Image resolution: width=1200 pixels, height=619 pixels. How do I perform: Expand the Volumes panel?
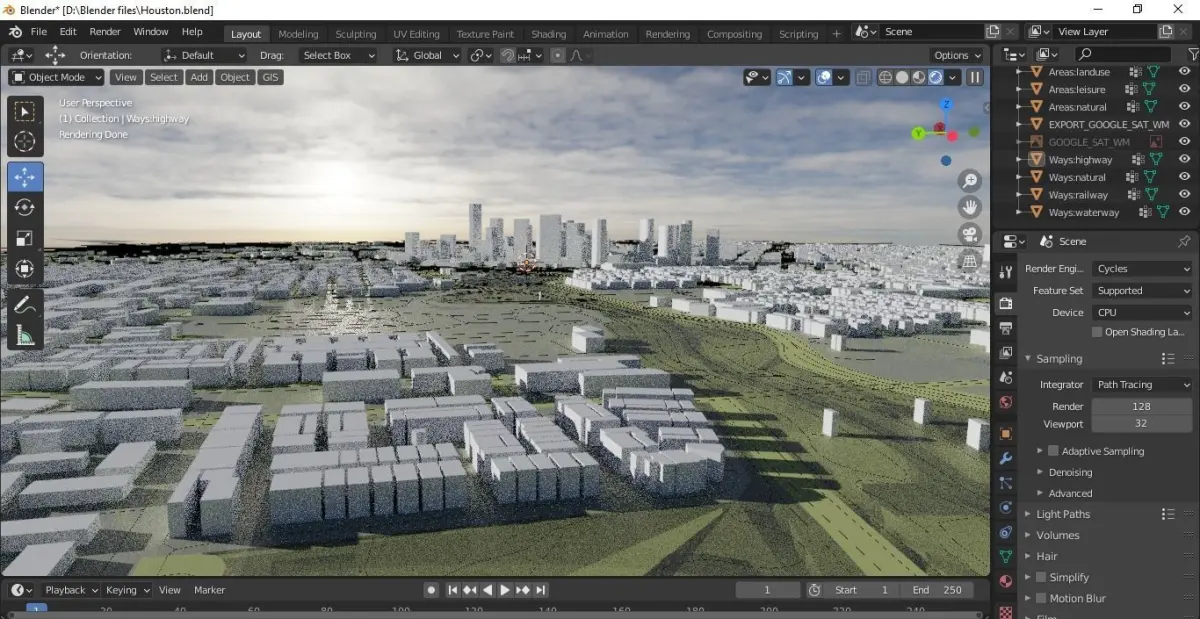(1057, 535)
